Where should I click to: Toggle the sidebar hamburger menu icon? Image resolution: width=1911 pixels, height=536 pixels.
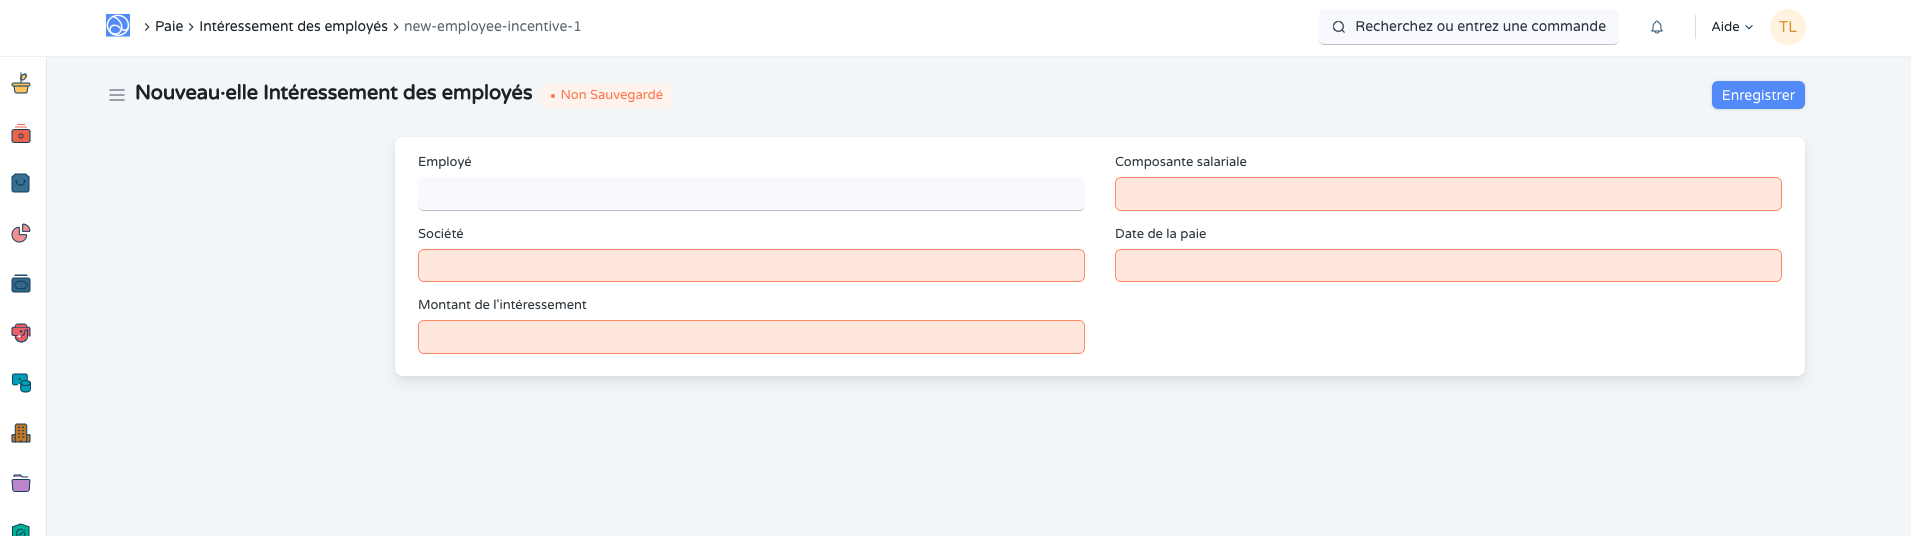pyautogui.click(x=117, y=95)
